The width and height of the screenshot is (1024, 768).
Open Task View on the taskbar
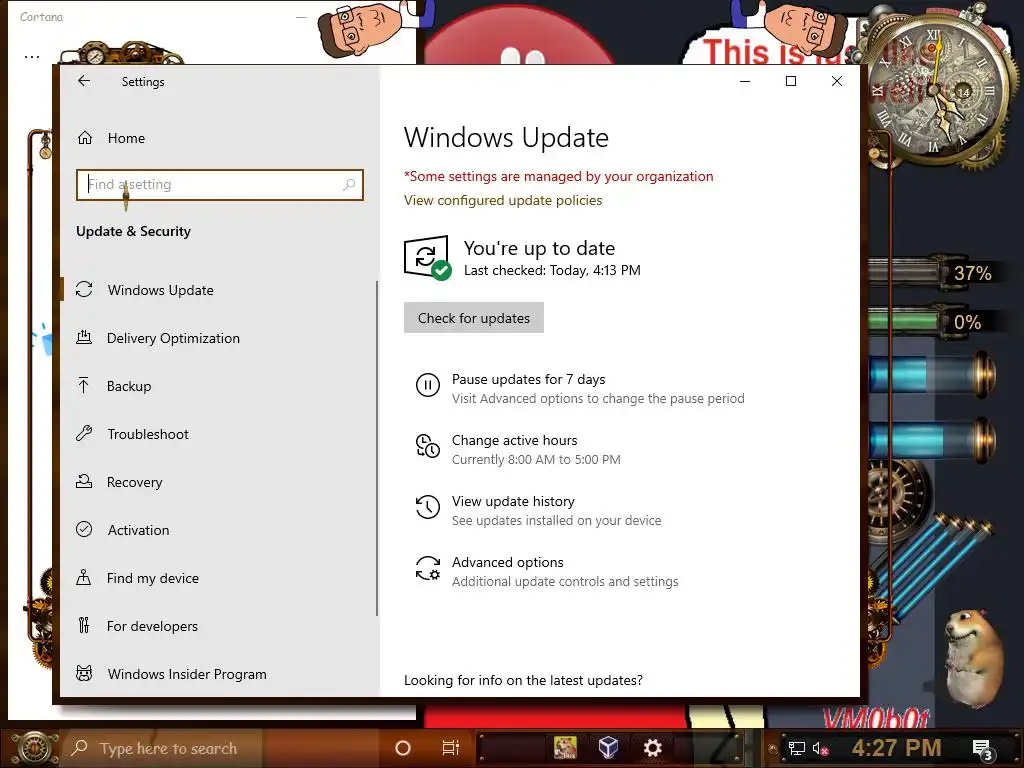point(451,748)
